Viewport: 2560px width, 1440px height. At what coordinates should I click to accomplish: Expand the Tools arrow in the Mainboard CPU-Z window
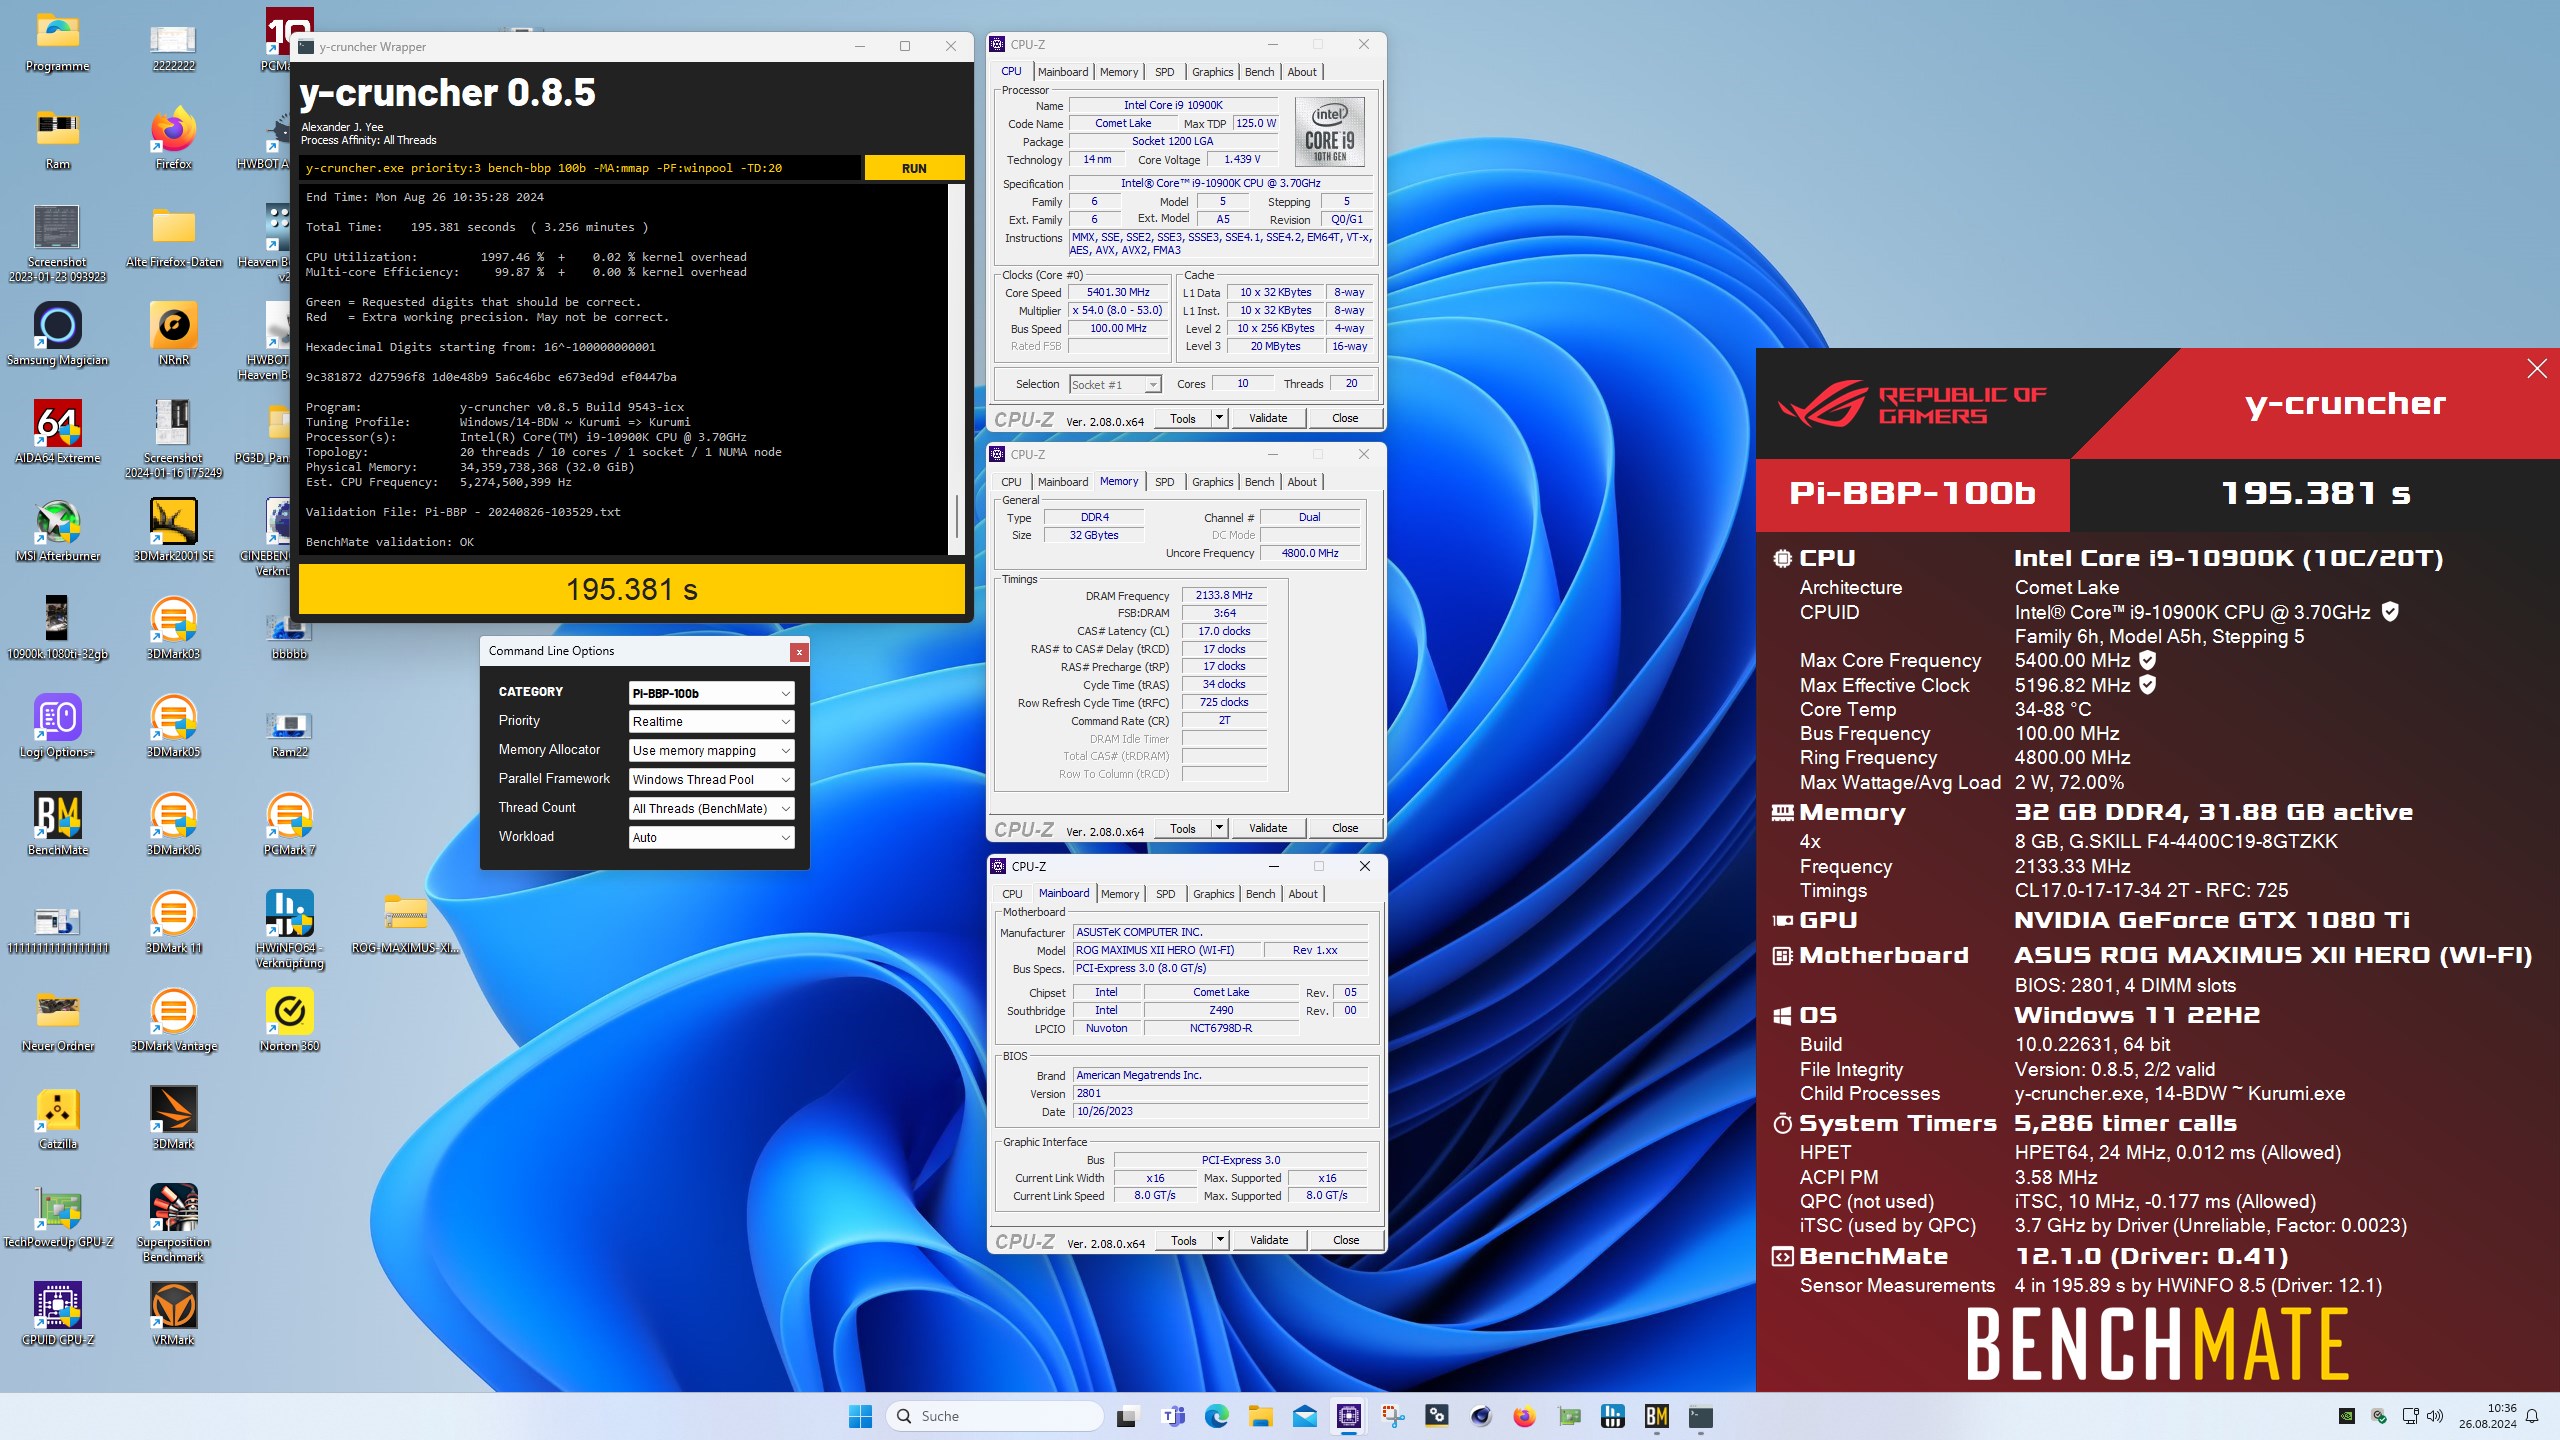pyautogui.click(x=1220, y=1240)
